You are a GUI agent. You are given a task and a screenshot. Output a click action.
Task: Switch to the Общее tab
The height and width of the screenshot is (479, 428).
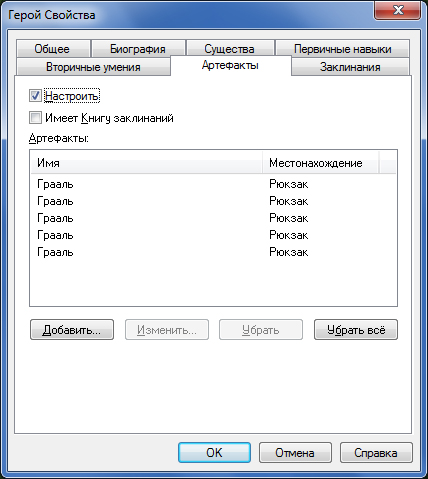tap(53, 49)
